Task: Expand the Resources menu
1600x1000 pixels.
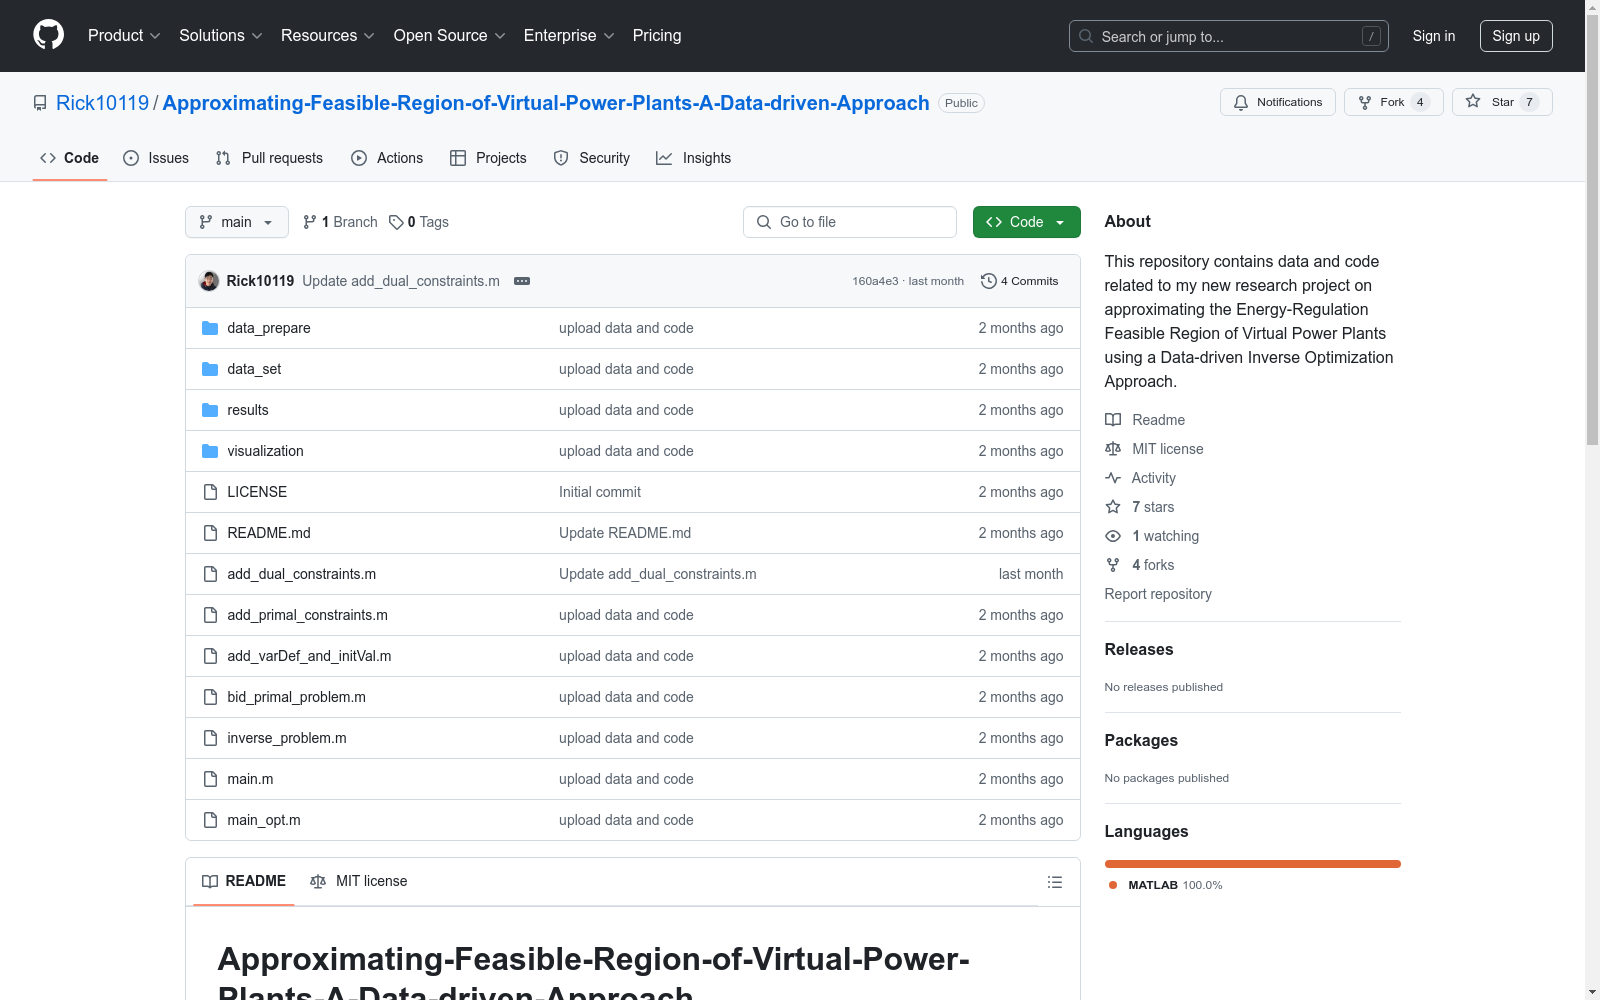Action: pos(328,36)
